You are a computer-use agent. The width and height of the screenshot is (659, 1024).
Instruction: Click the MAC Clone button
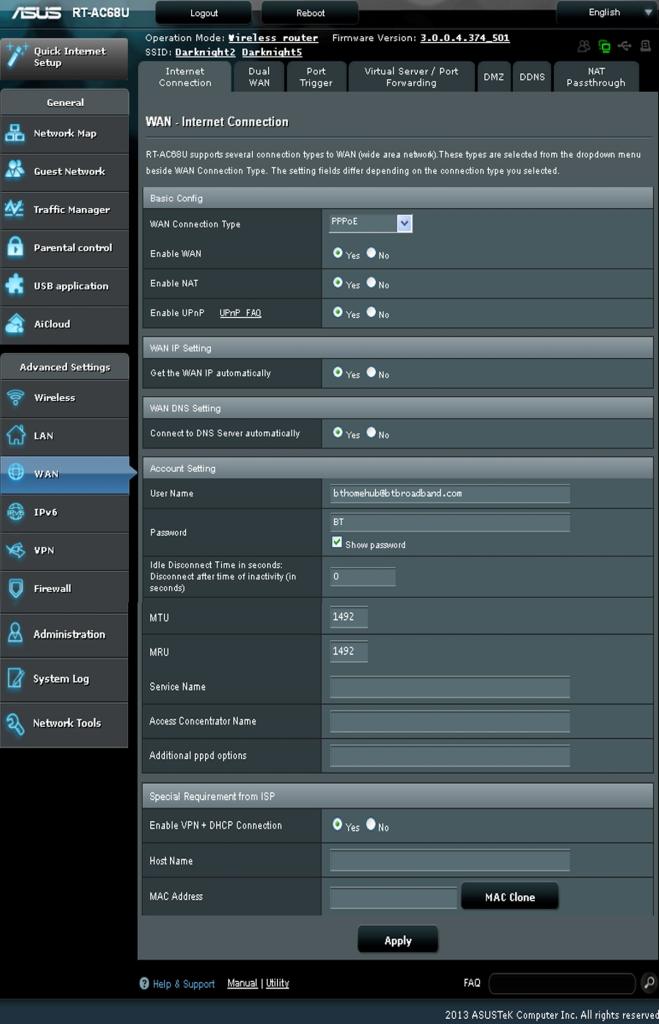(509, 897)
